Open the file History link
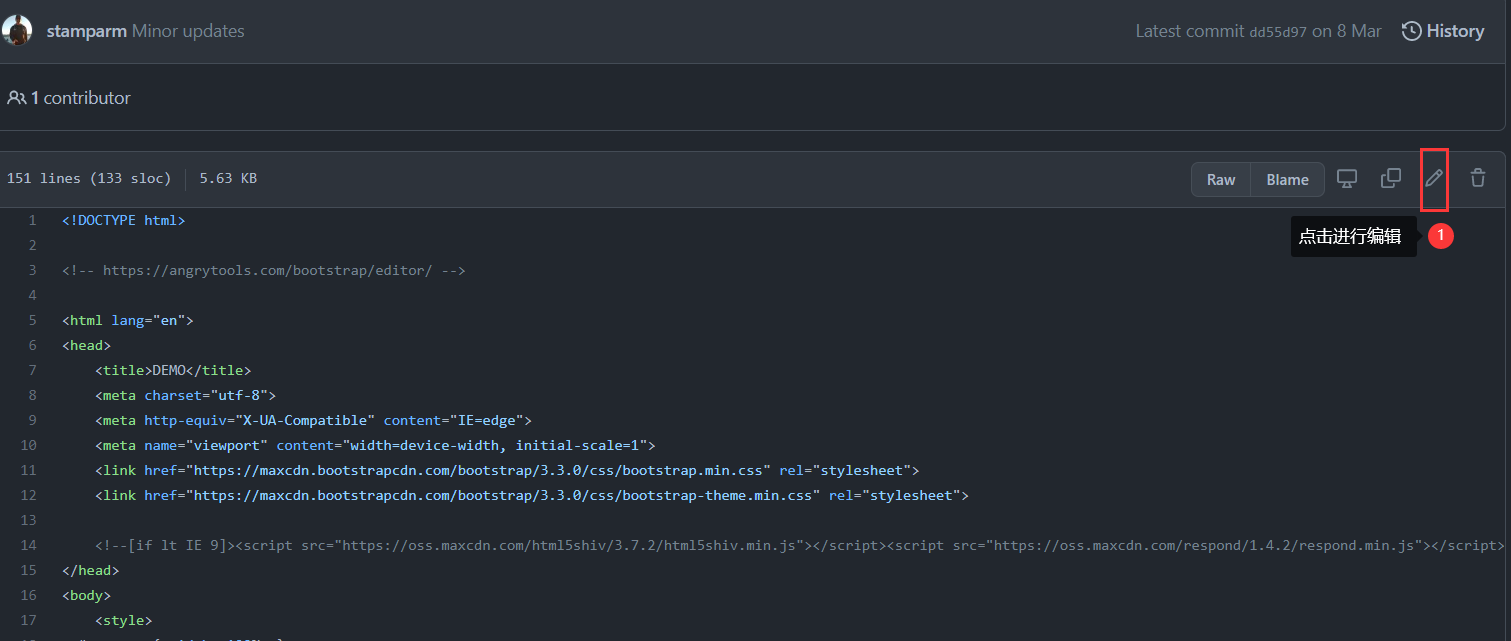The image size is (1511, 641). pyautogui.click(x=1443, y=31)
